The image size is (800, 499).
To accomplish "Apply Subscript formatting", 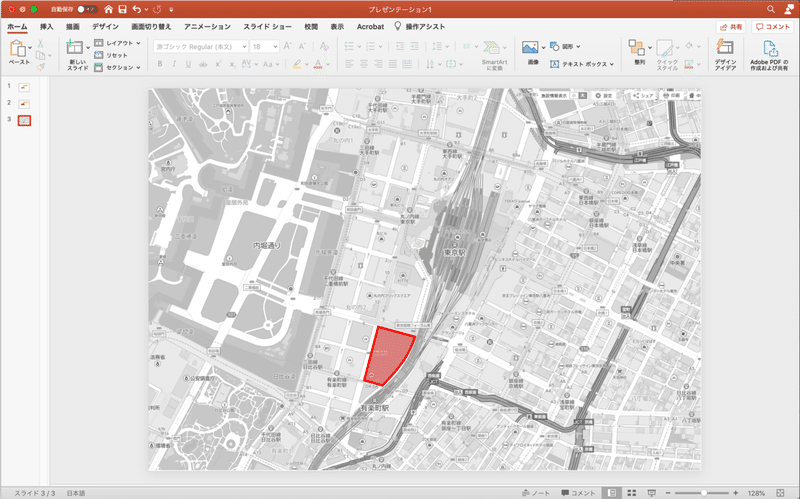I will coord(232,64).
